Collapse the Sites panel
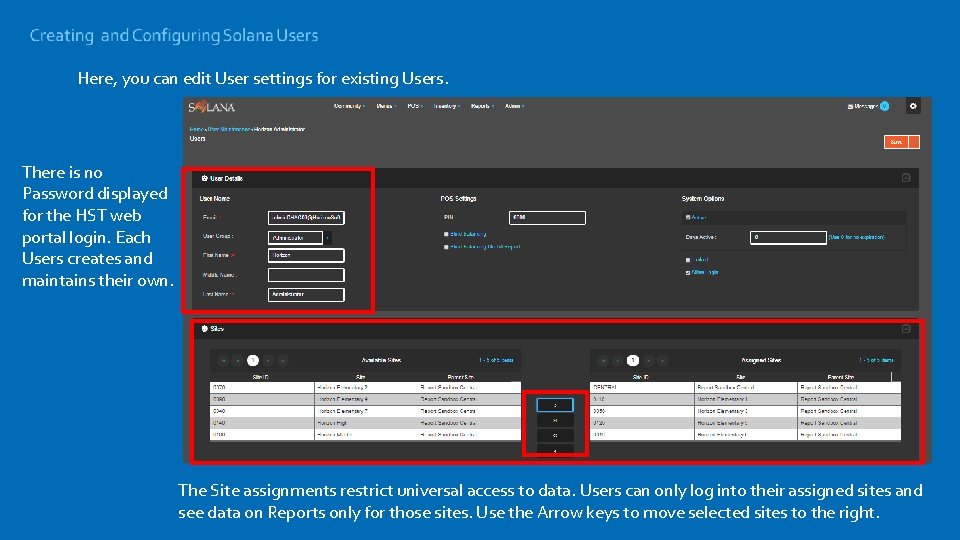960x540 pixels. coord(906,329)
